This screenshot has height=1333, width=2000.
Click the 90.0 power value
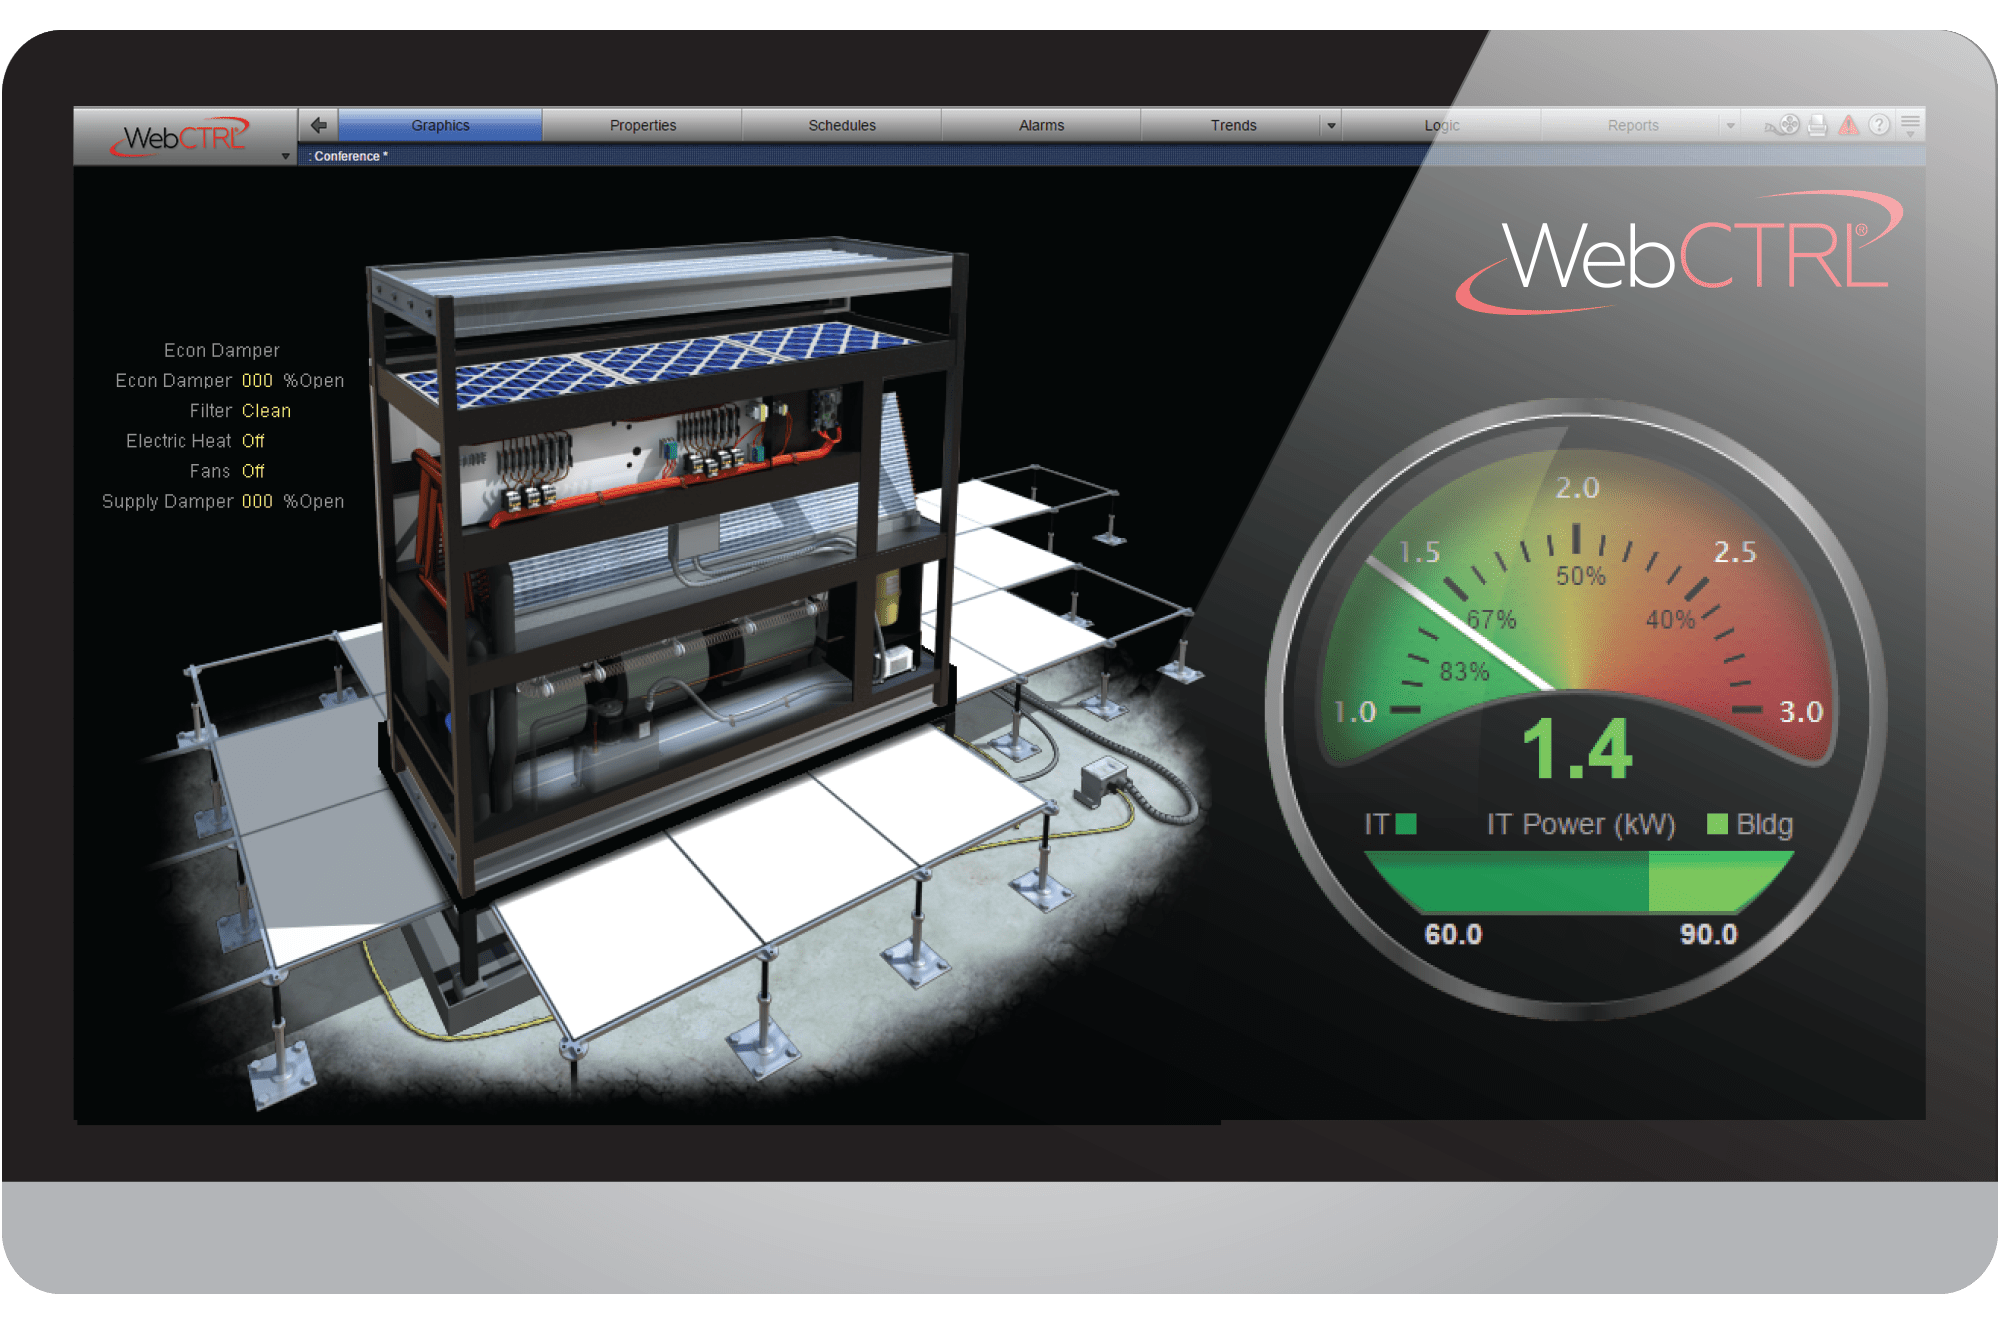(x=1708, y=934)
